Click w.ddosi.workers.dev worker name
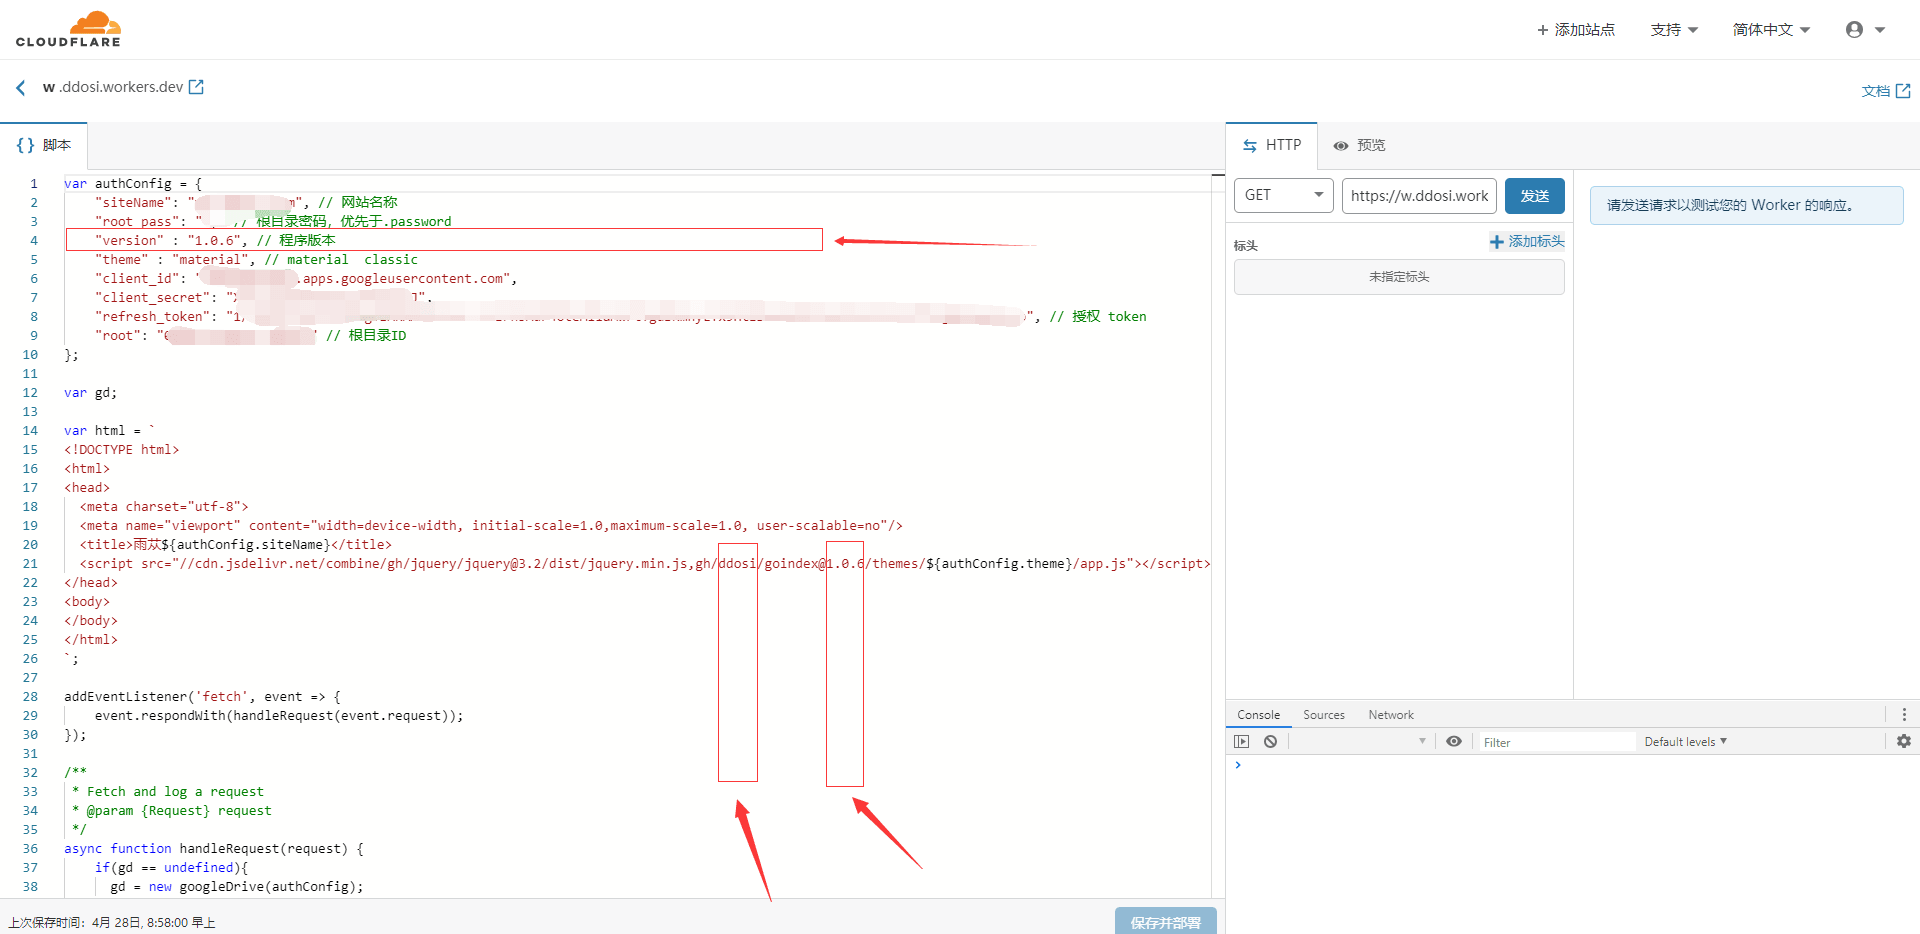The width and height of the screenshot is (1920, 934). click(x=113, y=87)
